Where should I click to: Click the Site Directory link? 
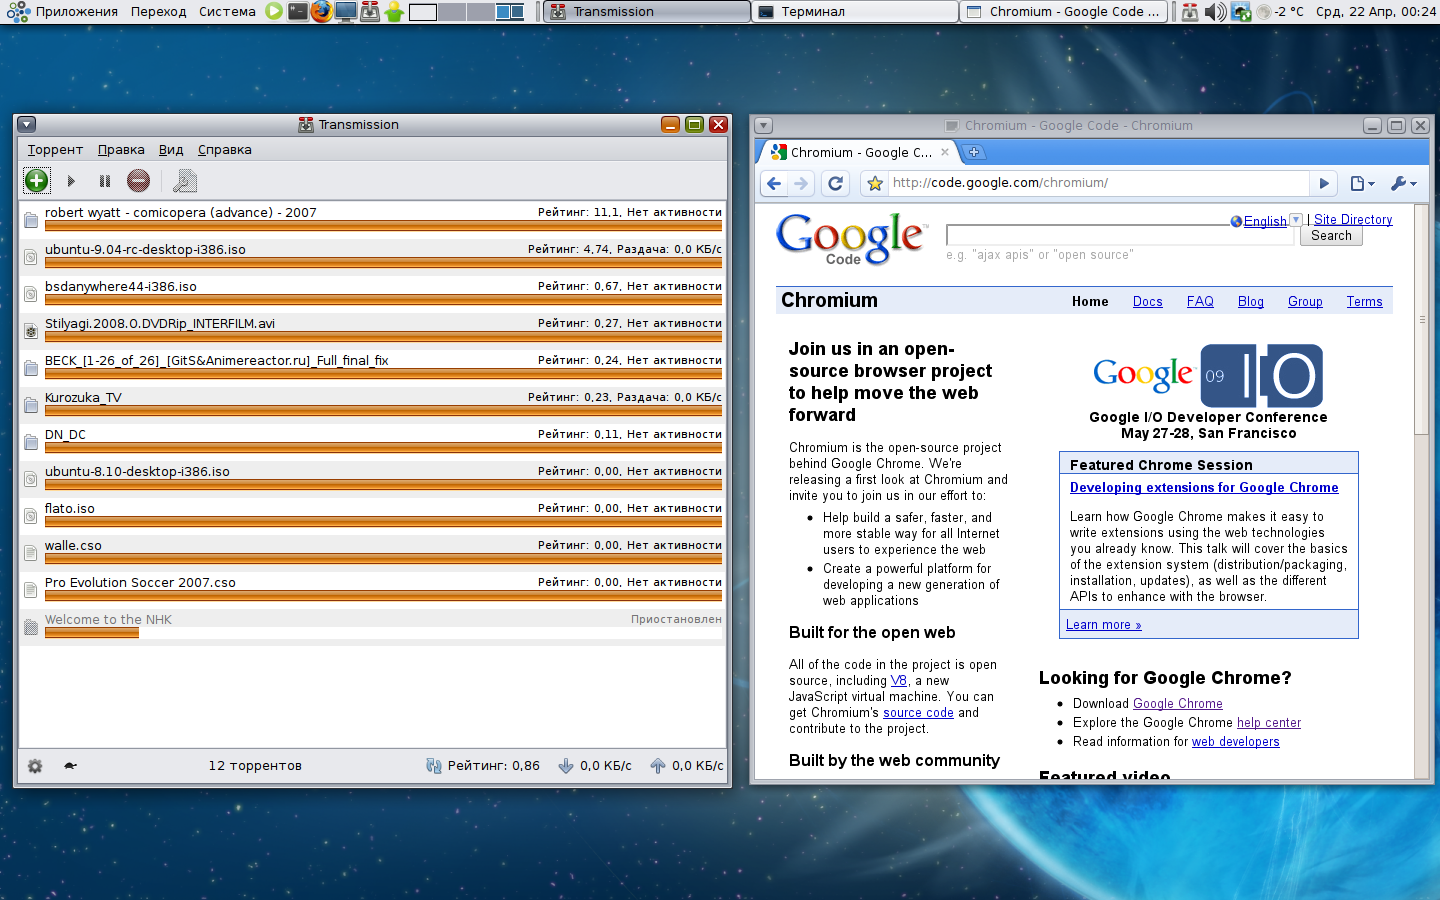tap(1353, 220)
